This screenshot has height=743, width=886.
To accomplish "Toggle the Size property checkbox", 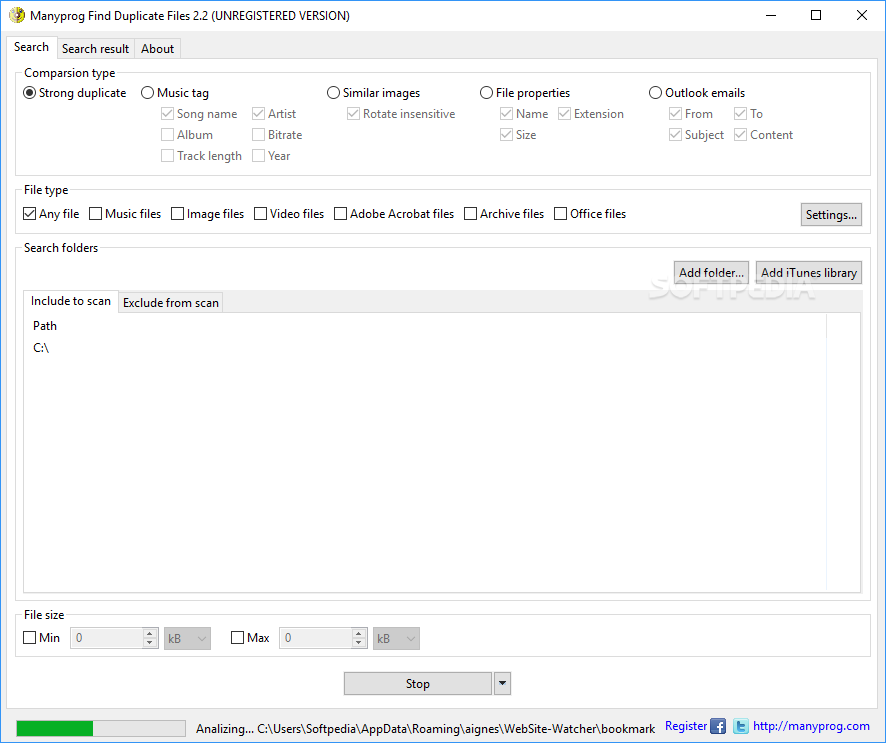I will (518, 134).
